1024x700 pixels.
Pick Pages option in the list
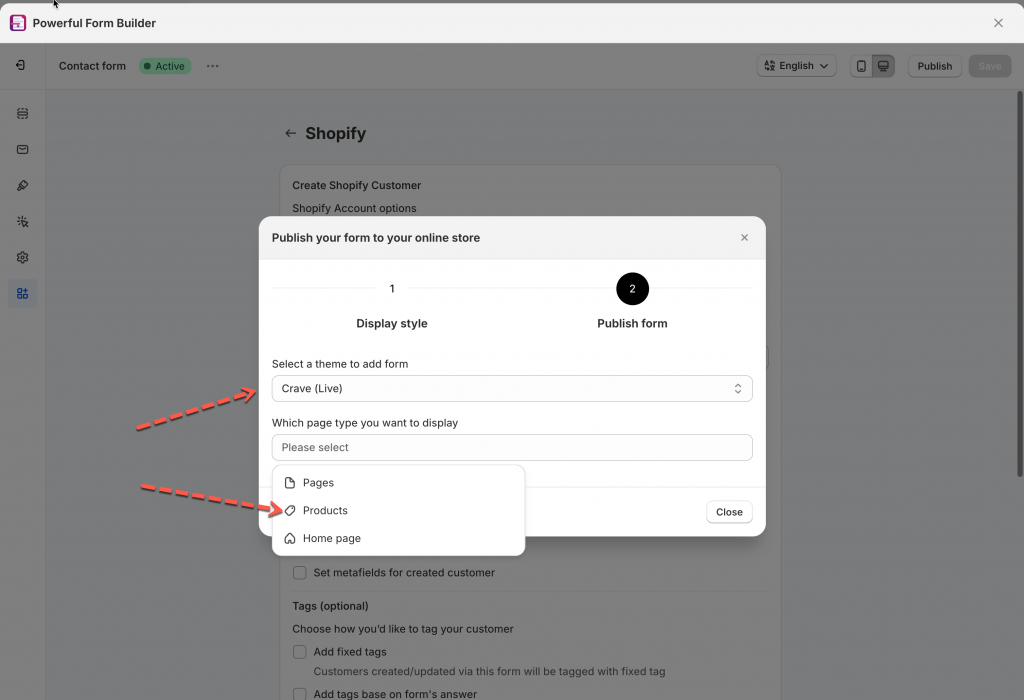pos(318,483)
